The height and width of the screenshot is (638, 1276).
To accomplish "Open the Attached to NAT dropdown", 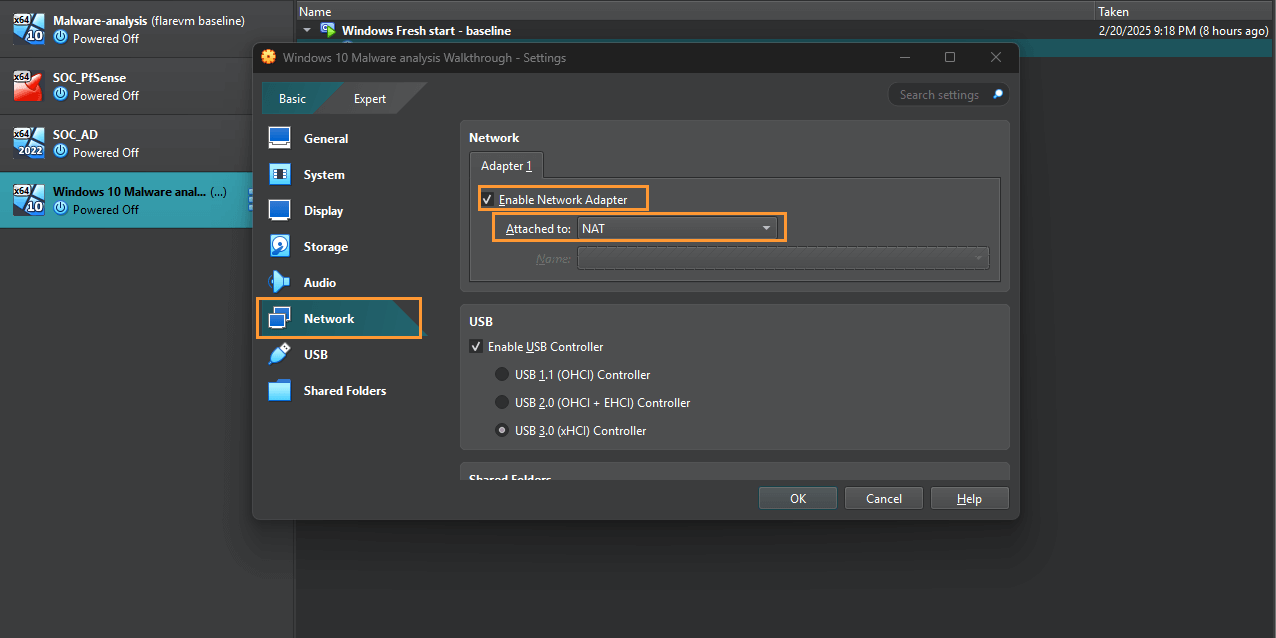I will pos(678,228).
